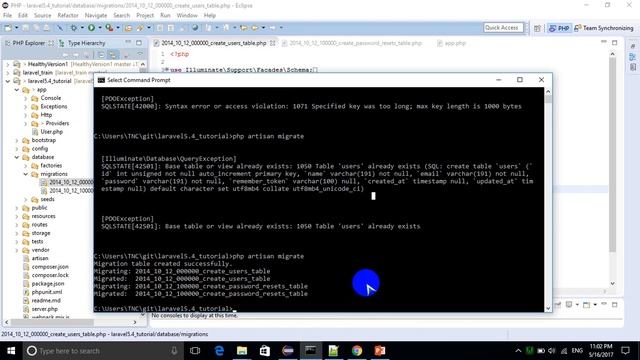Open the Window menu
The height and width of the screenshot is (360, 640).
coord(187,16)
